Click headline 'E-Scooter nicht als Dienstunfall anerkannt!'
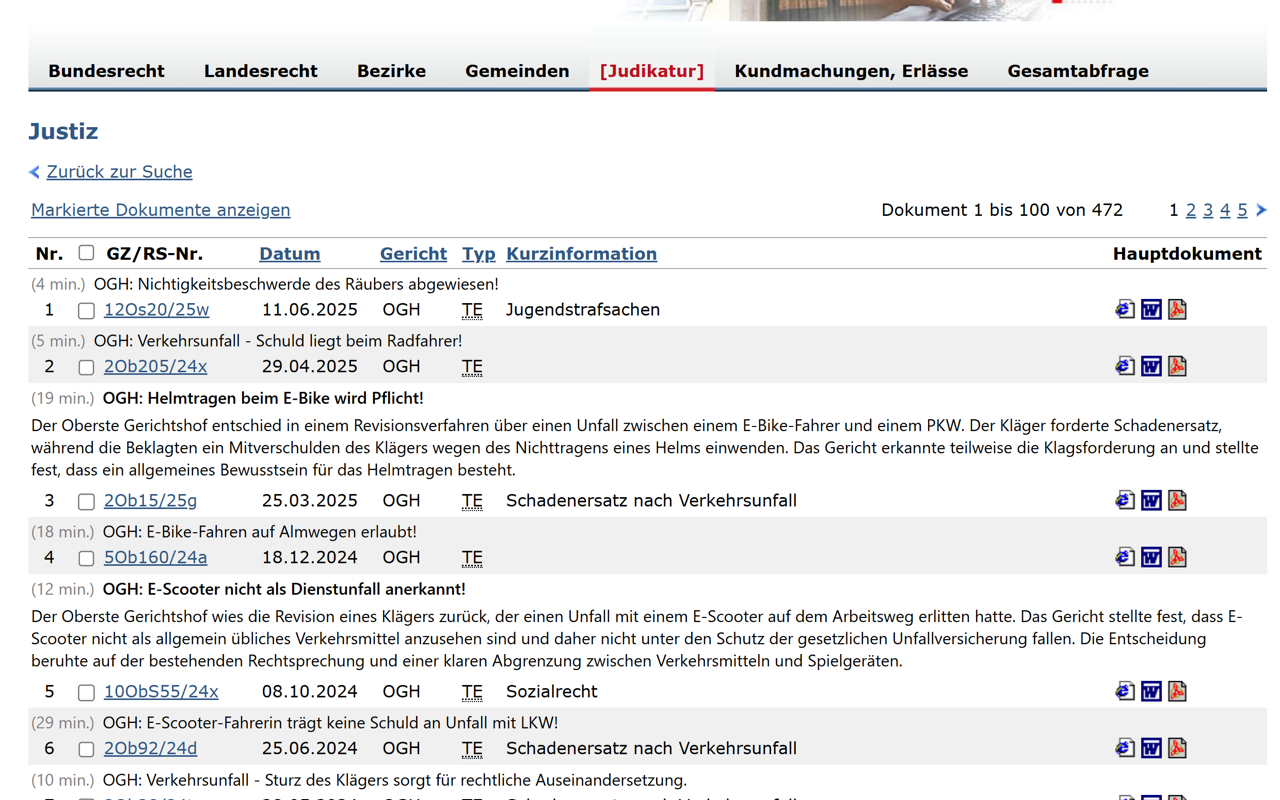The width and height of the screenshot is (1280, 800). (x=284, y=589)
